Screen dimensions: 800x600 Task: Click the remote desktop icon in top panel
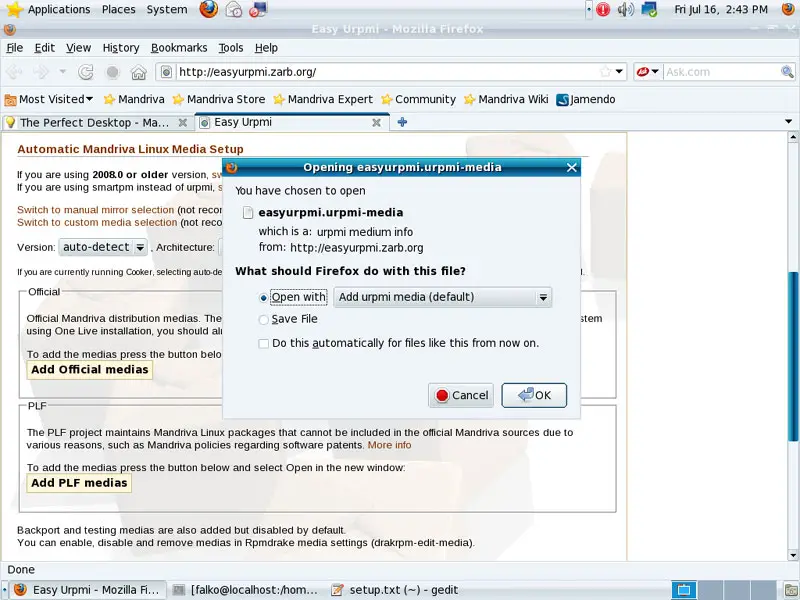coord(258,9)
